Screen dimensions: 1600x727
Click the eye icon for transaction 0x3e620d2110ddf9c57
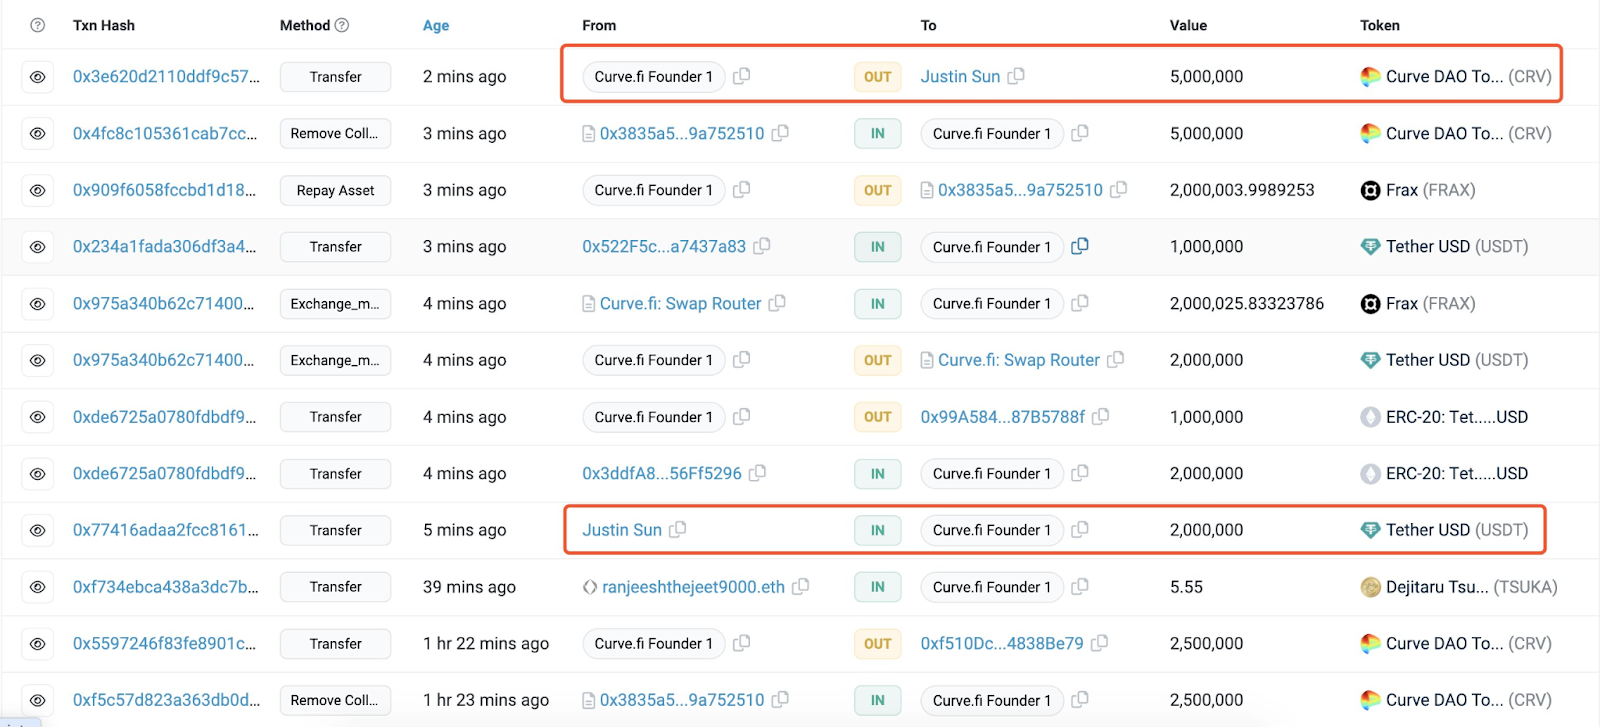coord(37,77)
